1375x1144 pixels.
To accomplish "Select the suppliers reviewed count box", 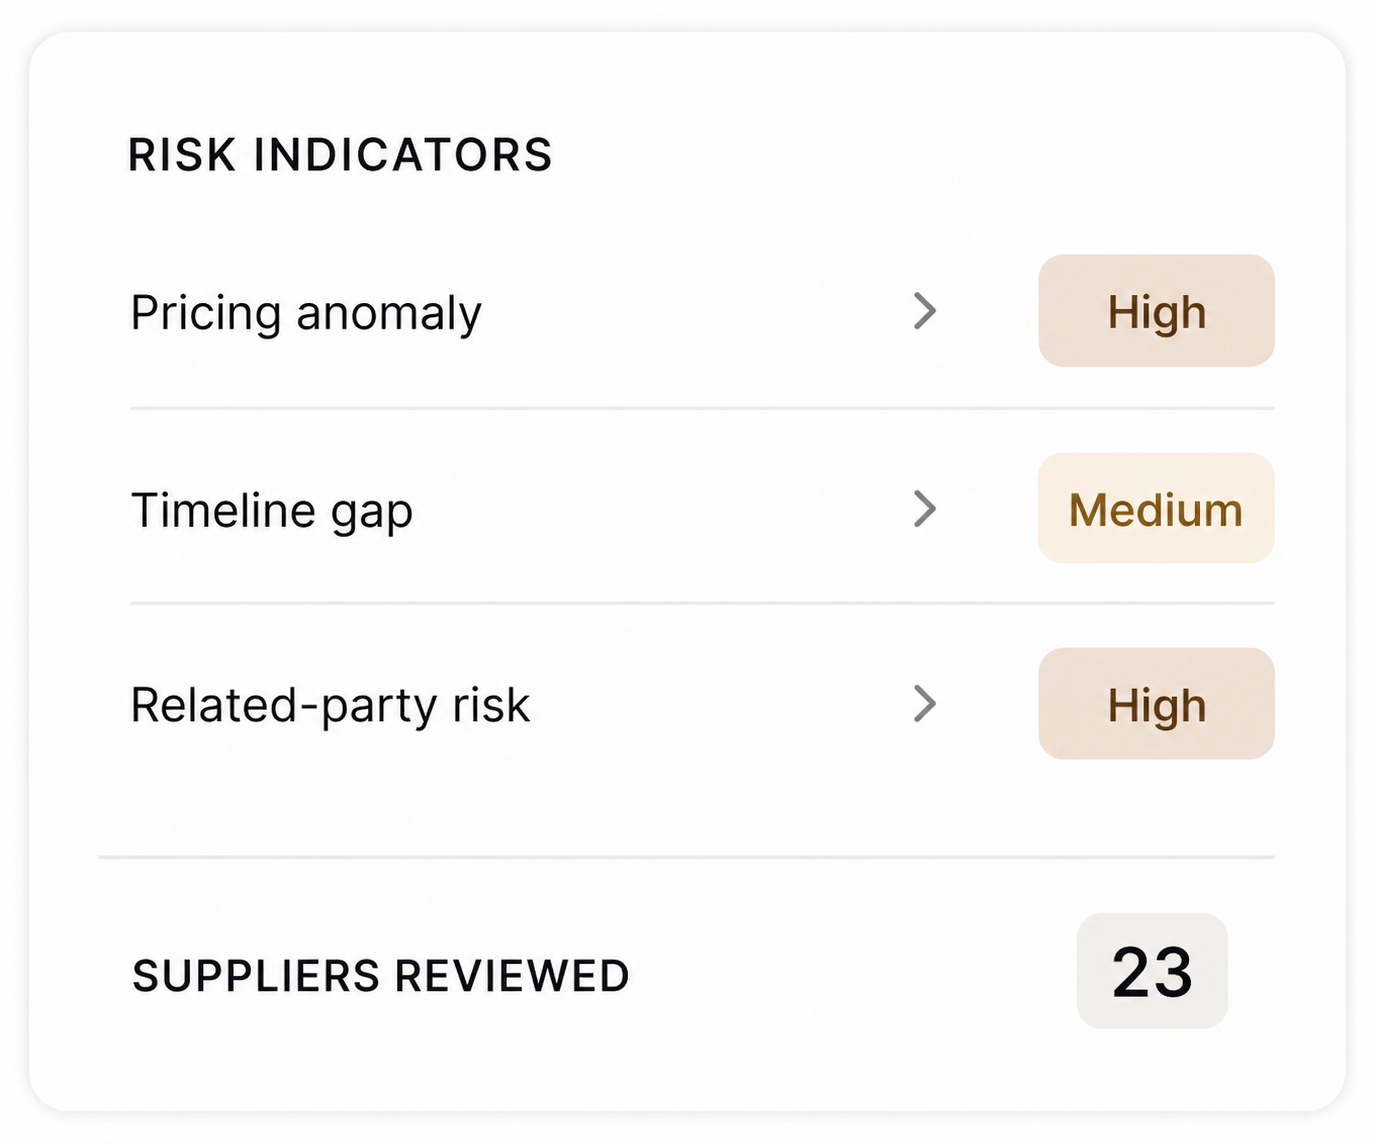I will click(1152, 972).
